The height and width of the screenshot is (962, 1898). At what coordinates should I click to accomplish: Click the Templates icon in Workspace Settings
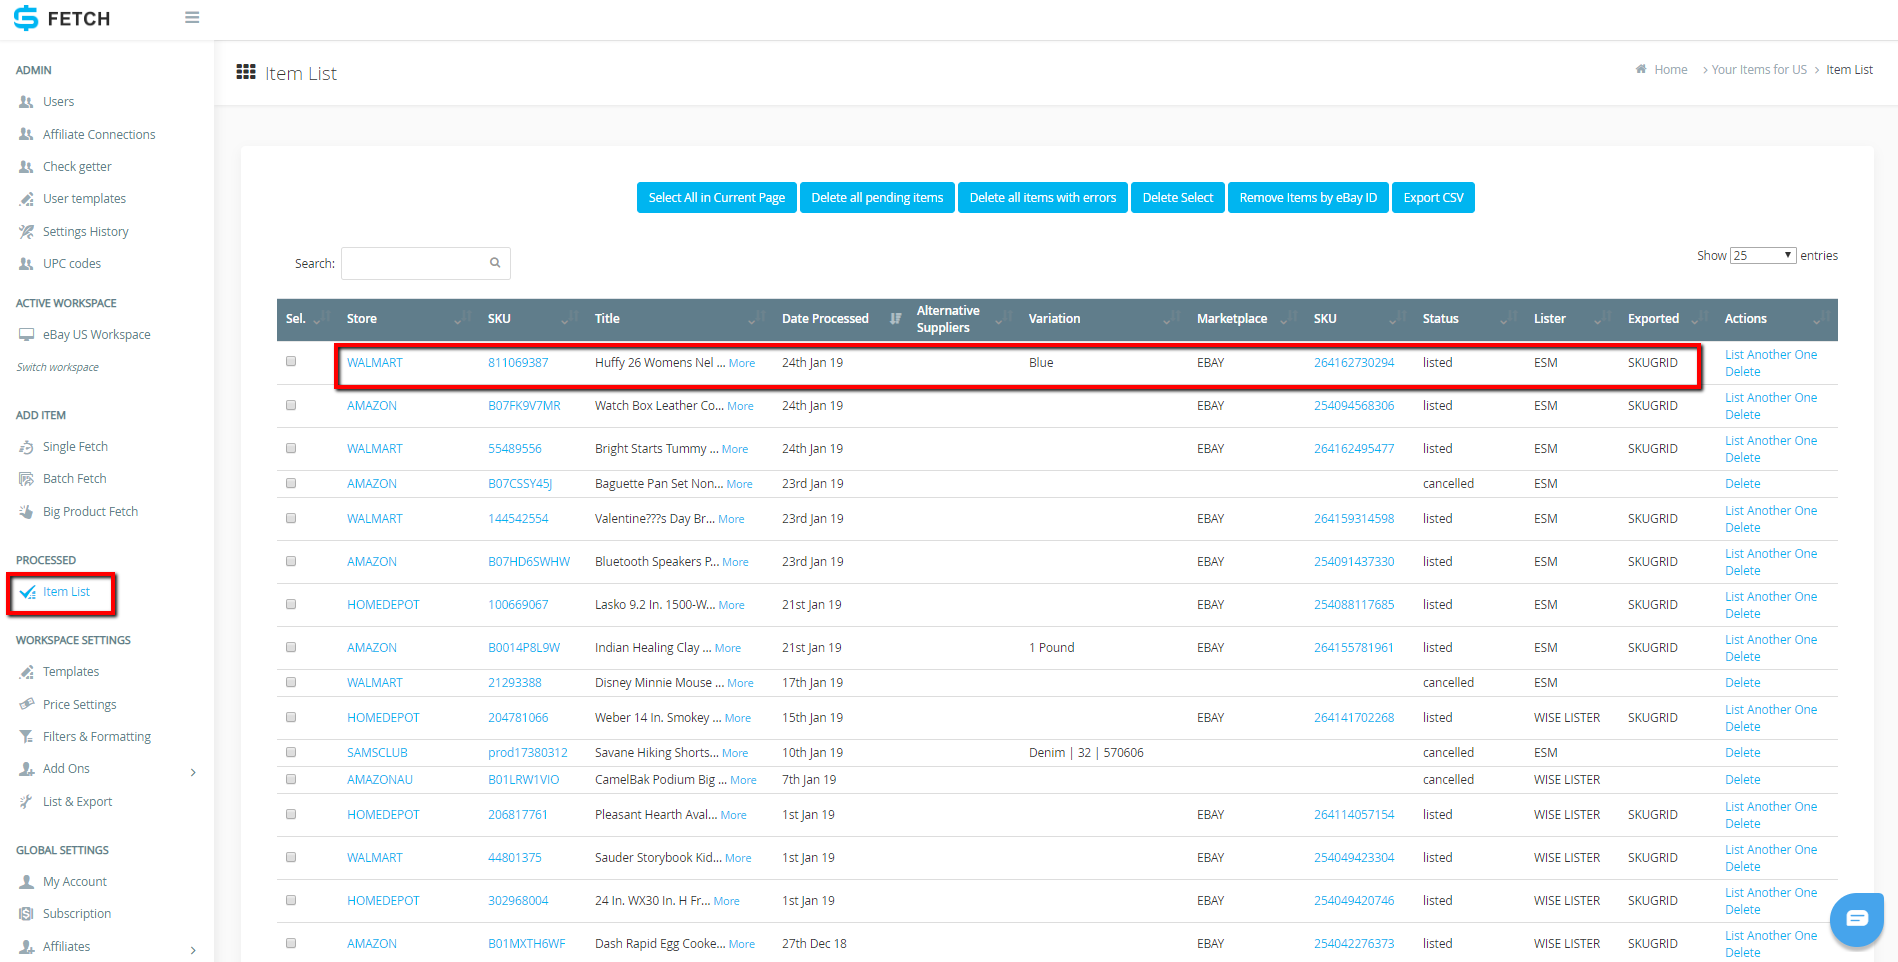click(27, 672)
